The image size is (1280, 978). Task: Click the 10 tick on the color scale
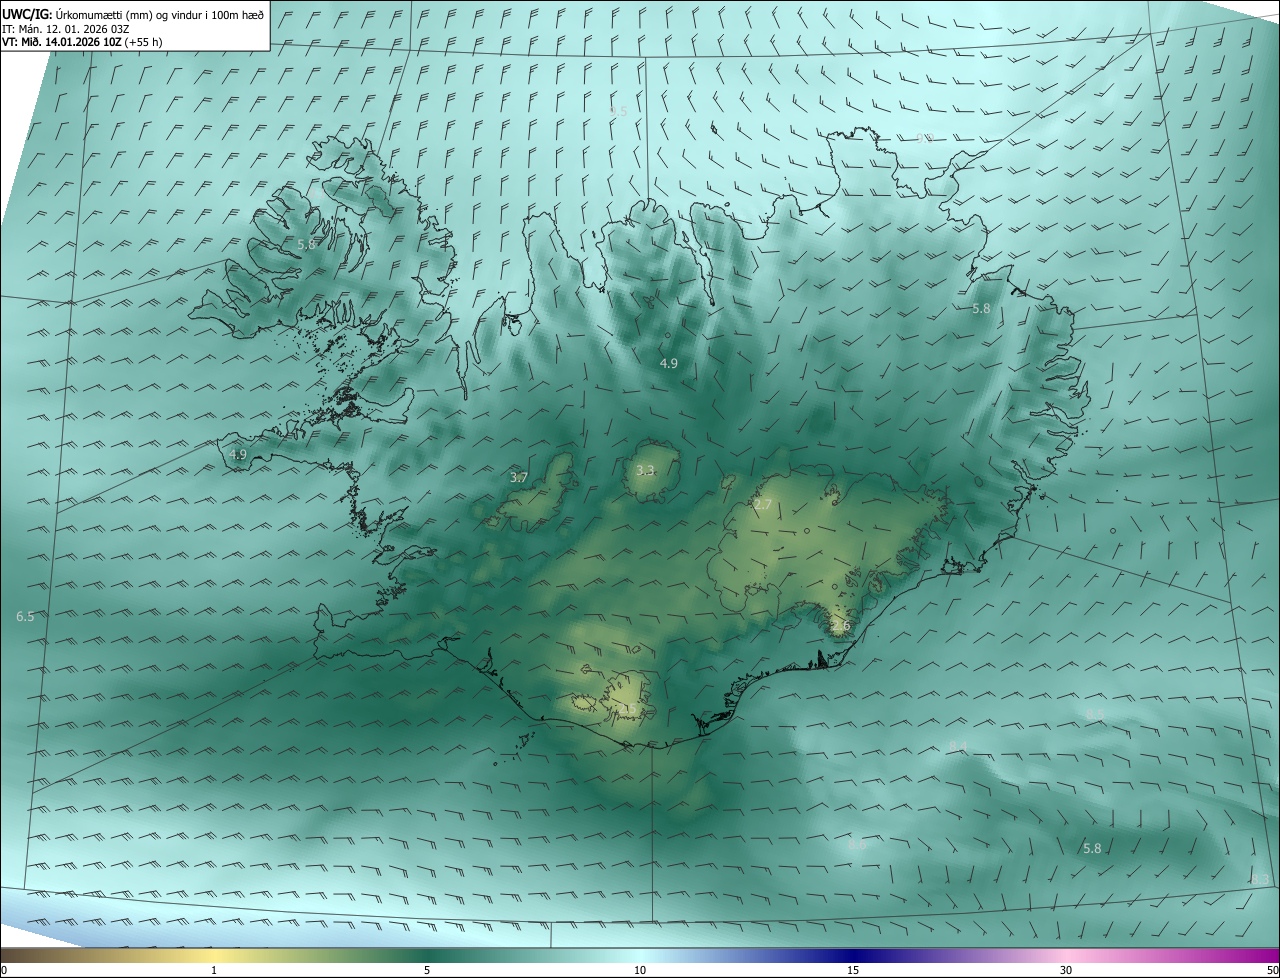pos(640,970)
